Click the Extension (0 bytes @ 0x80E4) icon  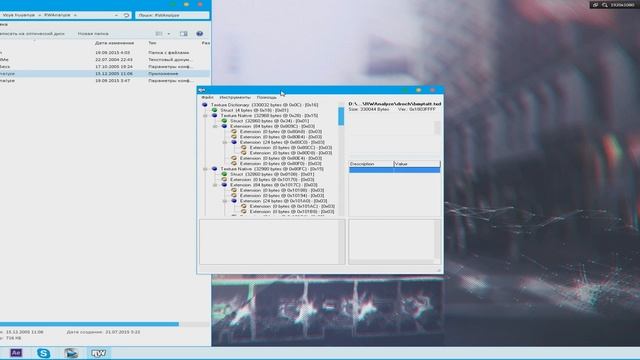234,158
